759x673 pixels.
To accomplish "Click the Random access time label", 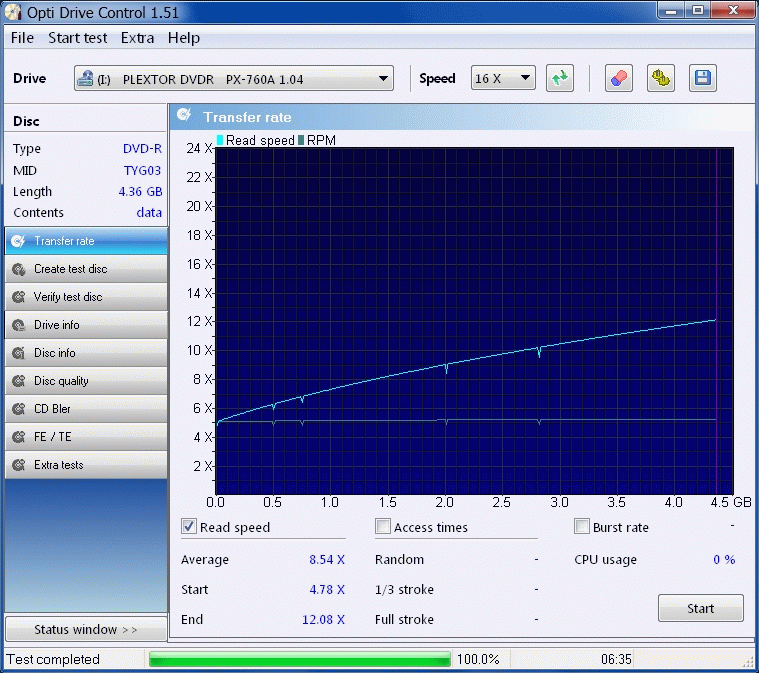I will [x=399, y=560].
